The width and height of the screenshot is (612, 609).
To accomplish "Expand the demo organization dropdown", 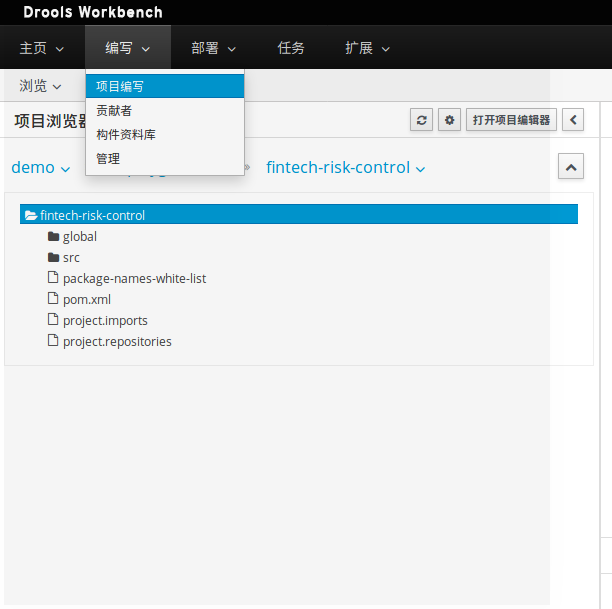I will click(x=41, y=167).
